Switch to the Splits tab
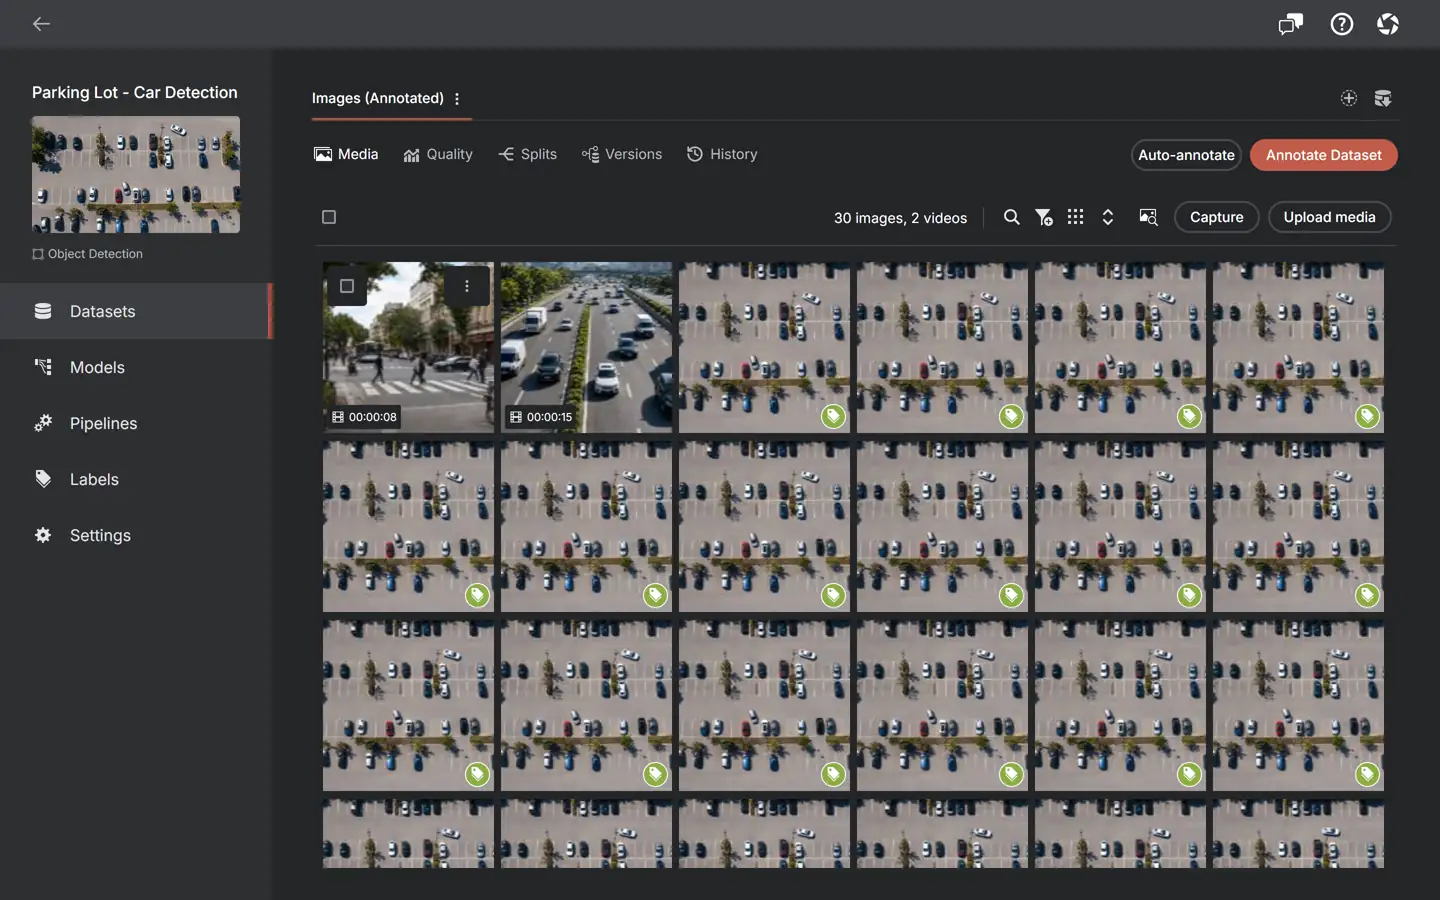1440x900 pixels. tap(528, 154)
